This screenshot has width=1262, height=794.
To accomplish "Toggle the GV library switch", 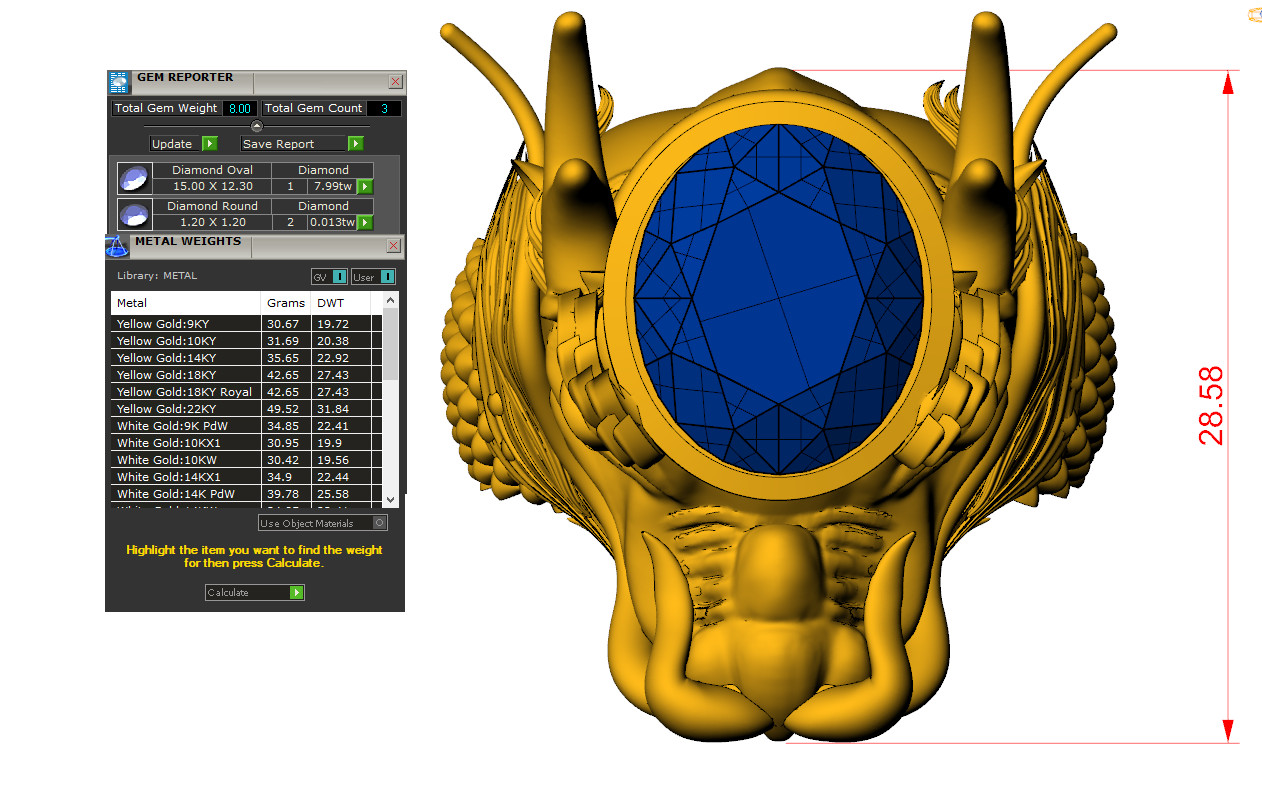I will (x=339, y=277).
